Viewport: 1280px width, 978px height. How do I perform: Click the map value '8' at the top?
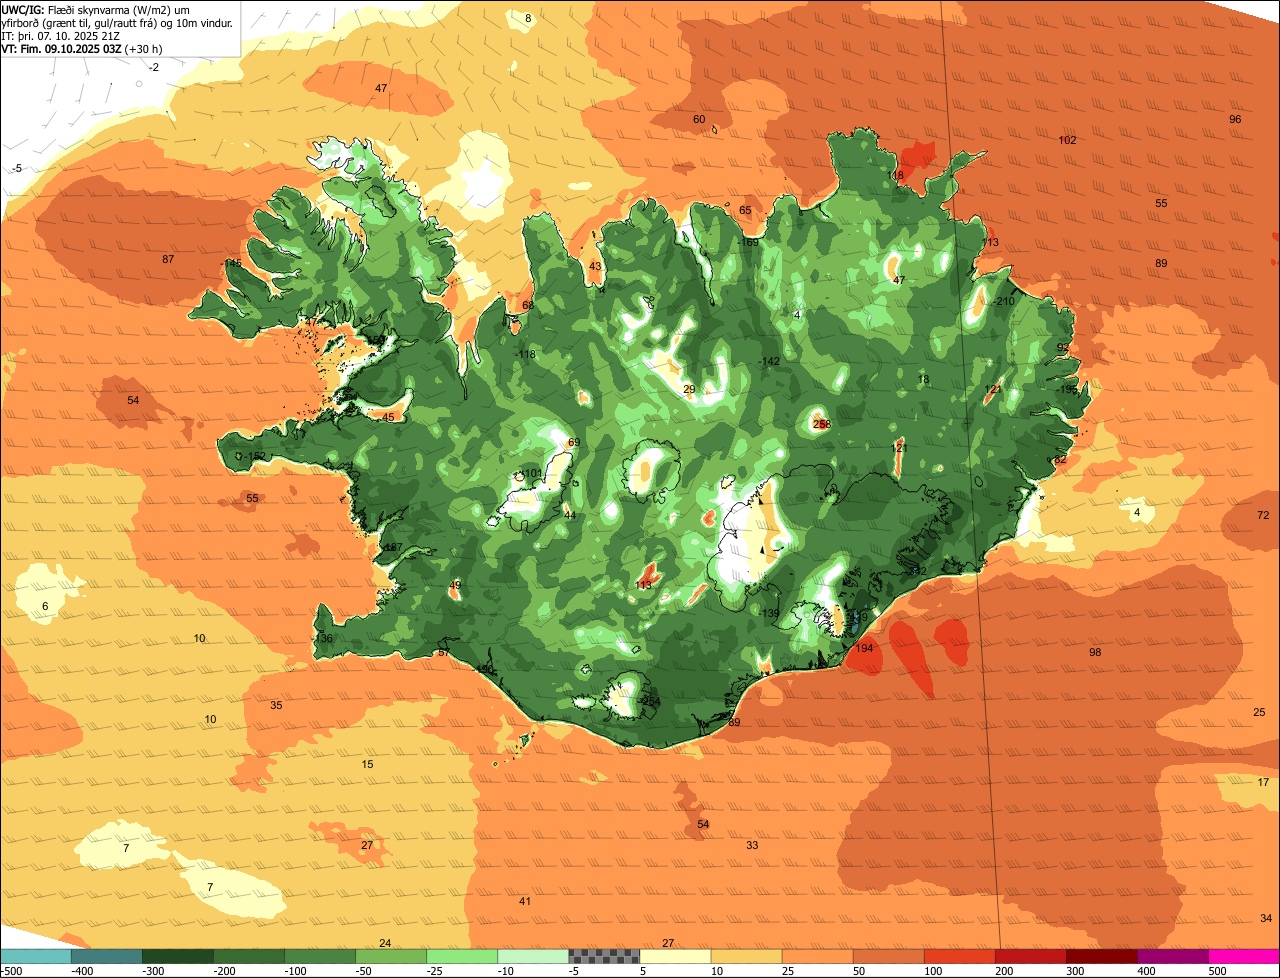(528, 18)
